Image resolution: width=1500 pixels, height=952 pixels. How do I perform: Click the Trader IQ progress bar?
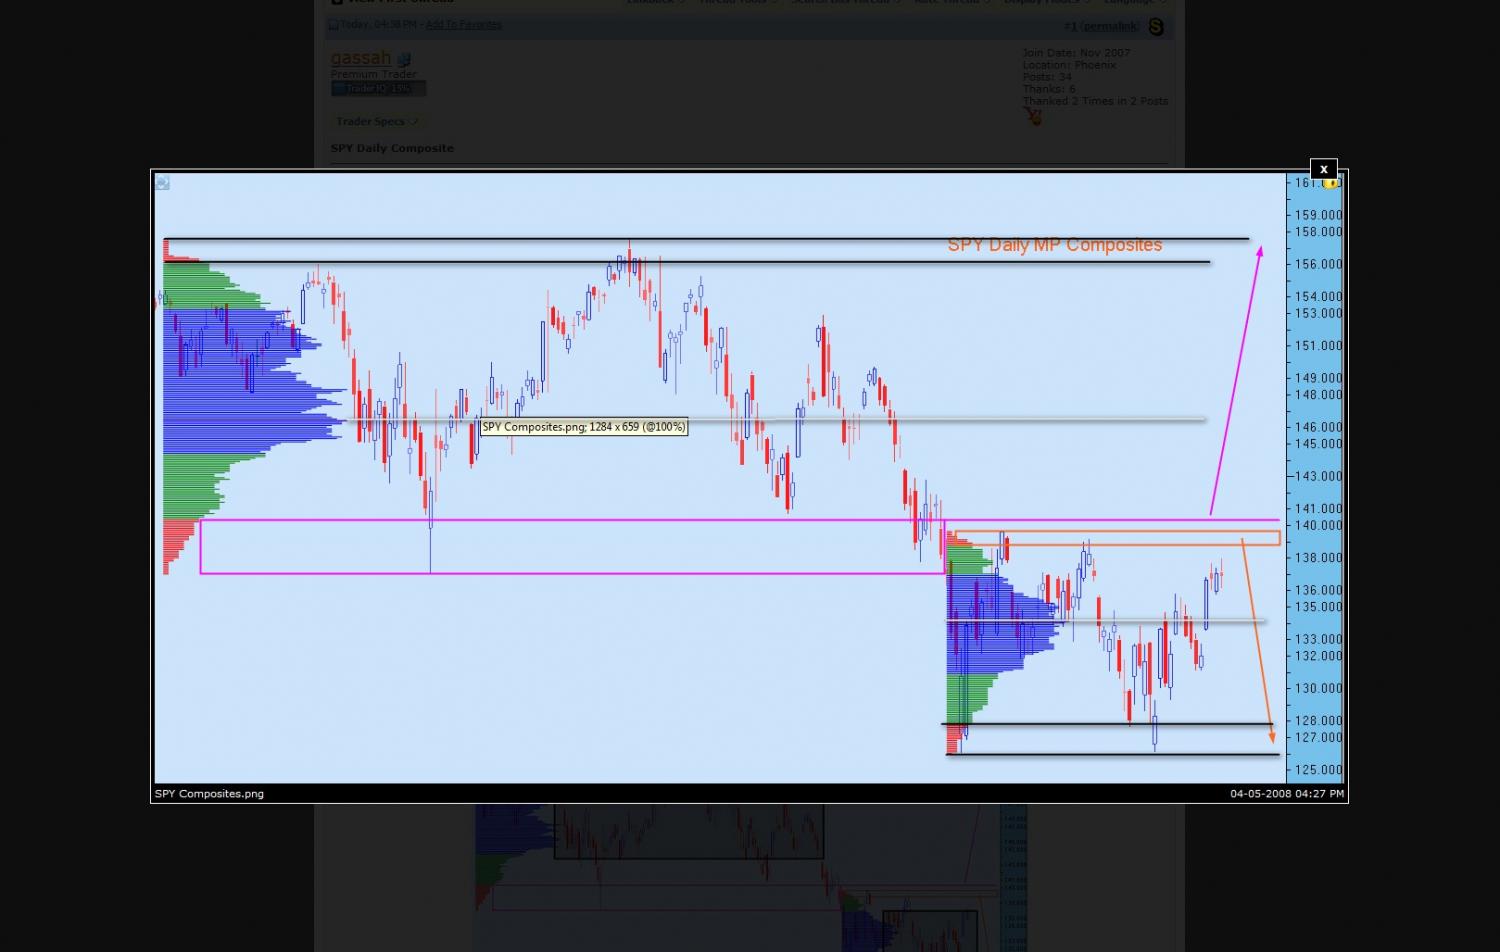[x=379, y=89]
